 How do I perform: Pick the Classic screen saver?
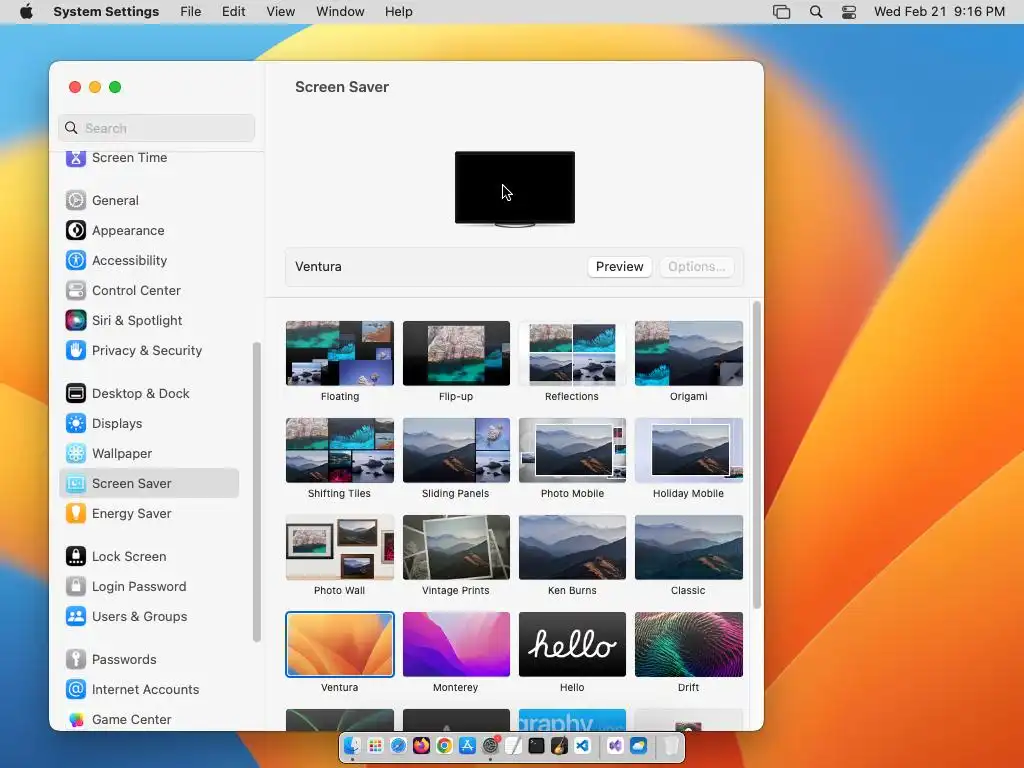[688, 547]
